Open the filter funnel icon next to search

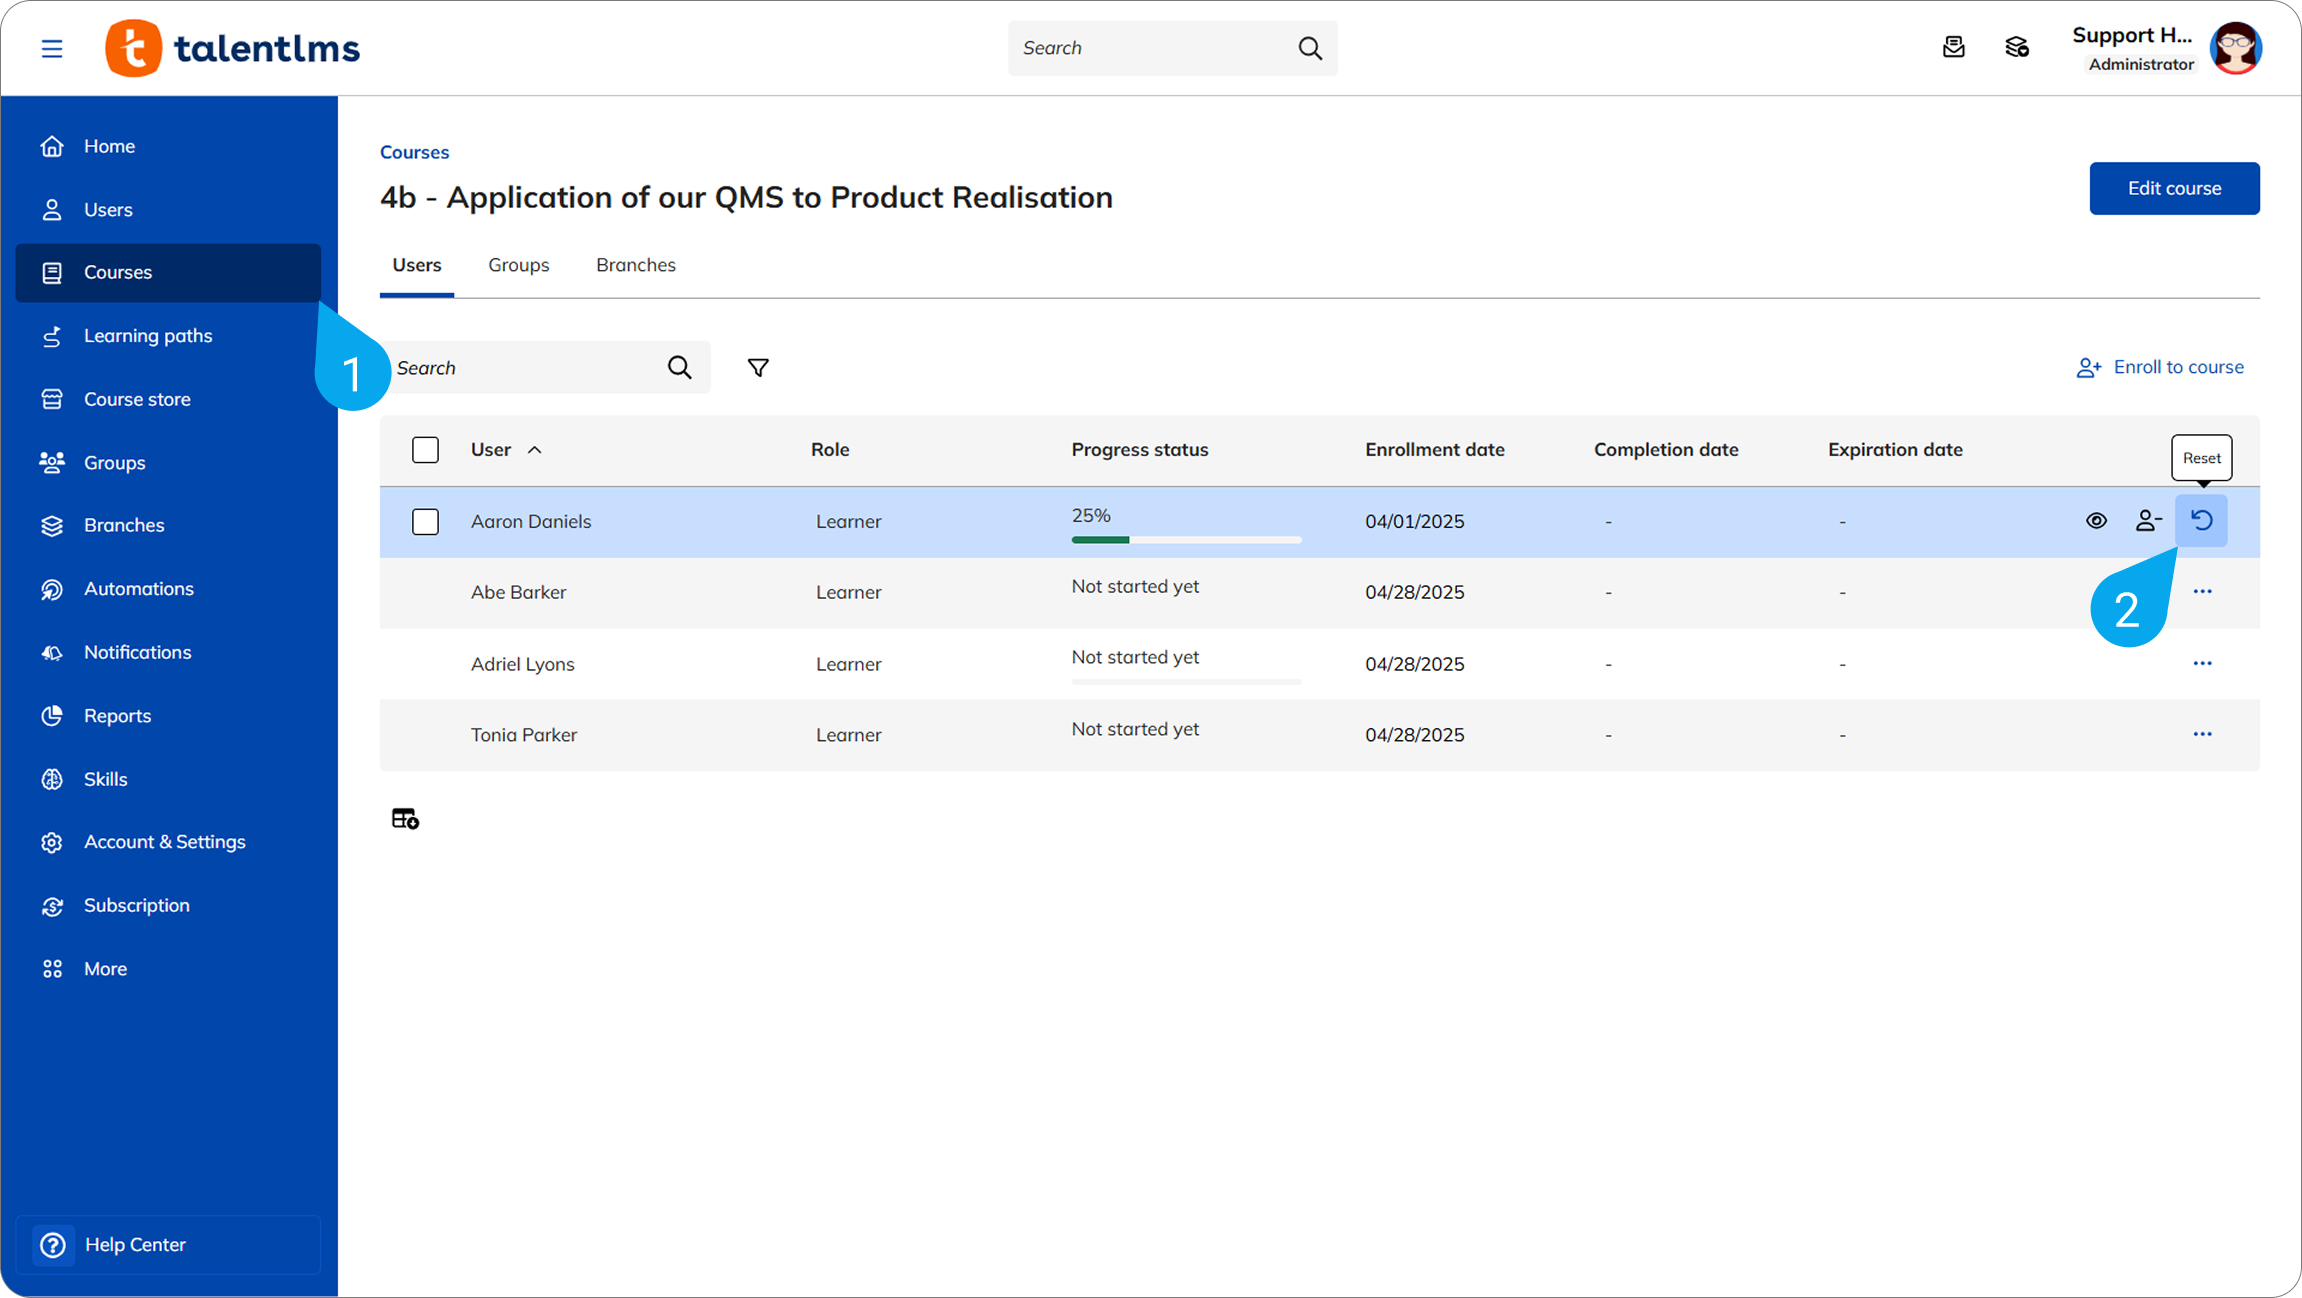tap(758, 368)
